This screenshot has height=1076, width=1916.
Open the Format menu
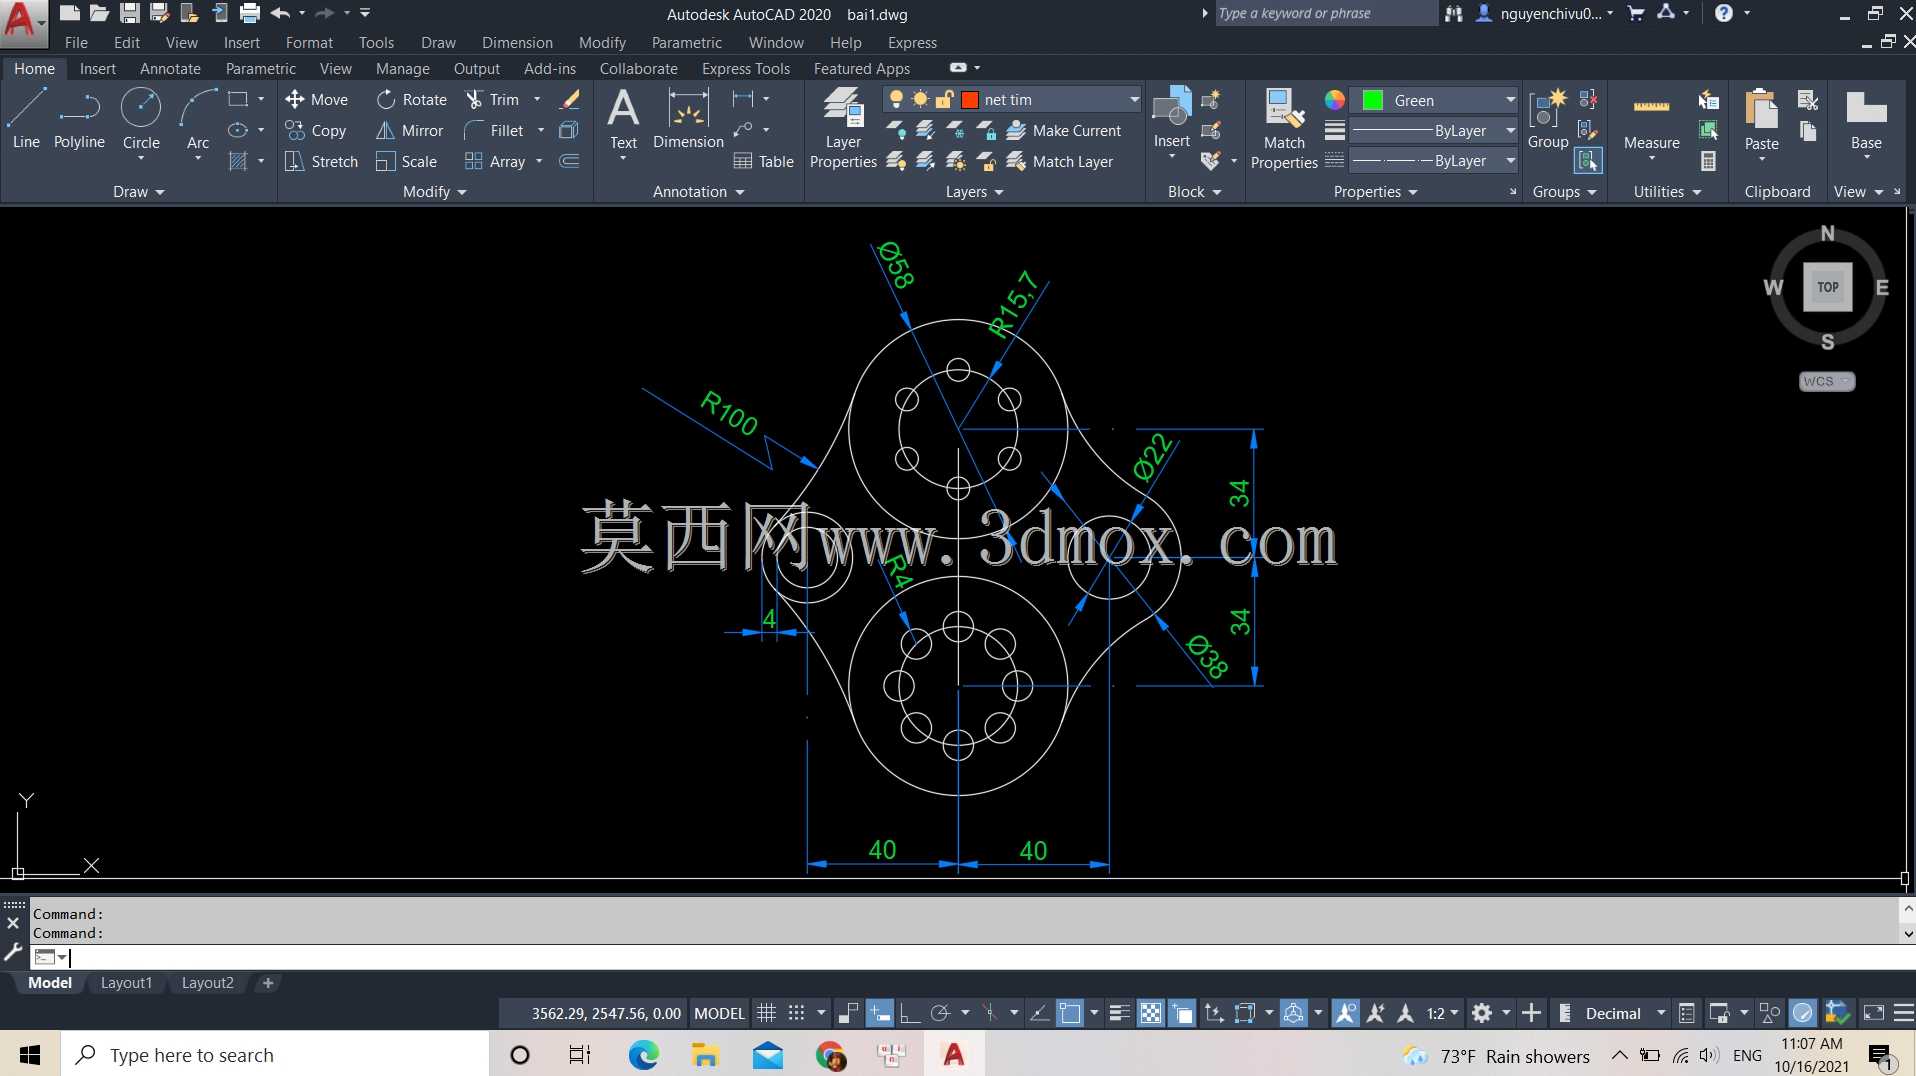(x=309, y=42)
